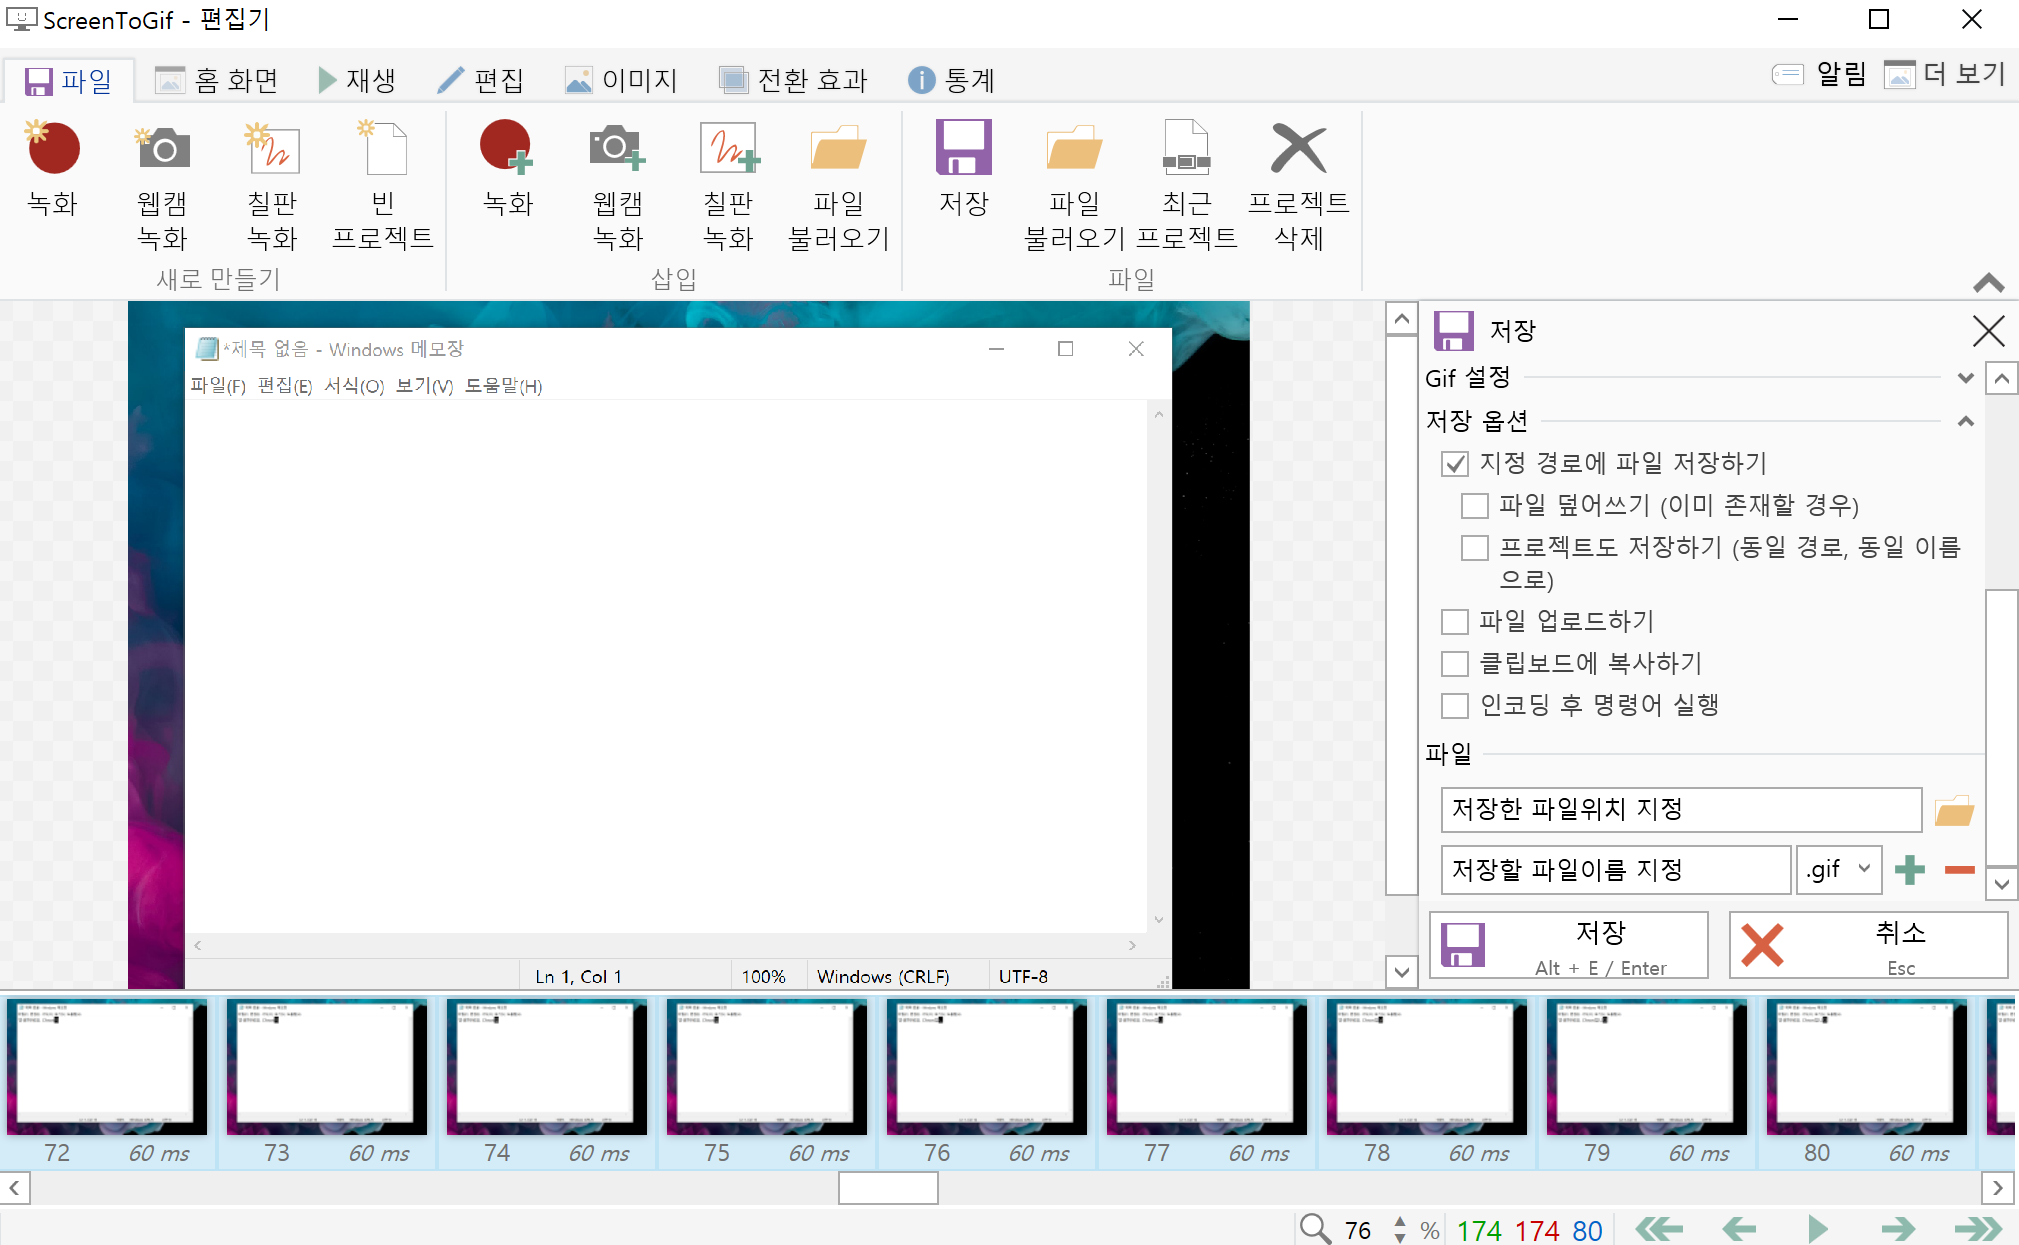2019x1245 pixels.
Task: Click the 취소 Esc cancel button
Action: tap(1868, 945)
